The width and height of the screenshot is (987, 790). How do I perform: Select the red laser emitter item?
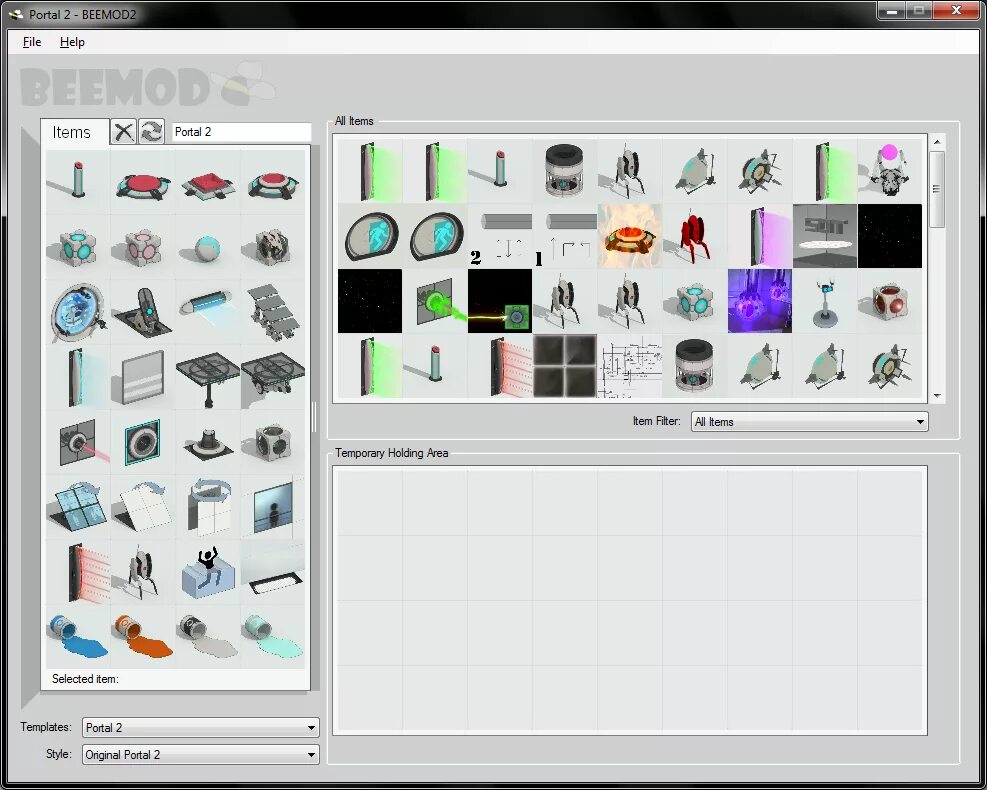point(77,441)
